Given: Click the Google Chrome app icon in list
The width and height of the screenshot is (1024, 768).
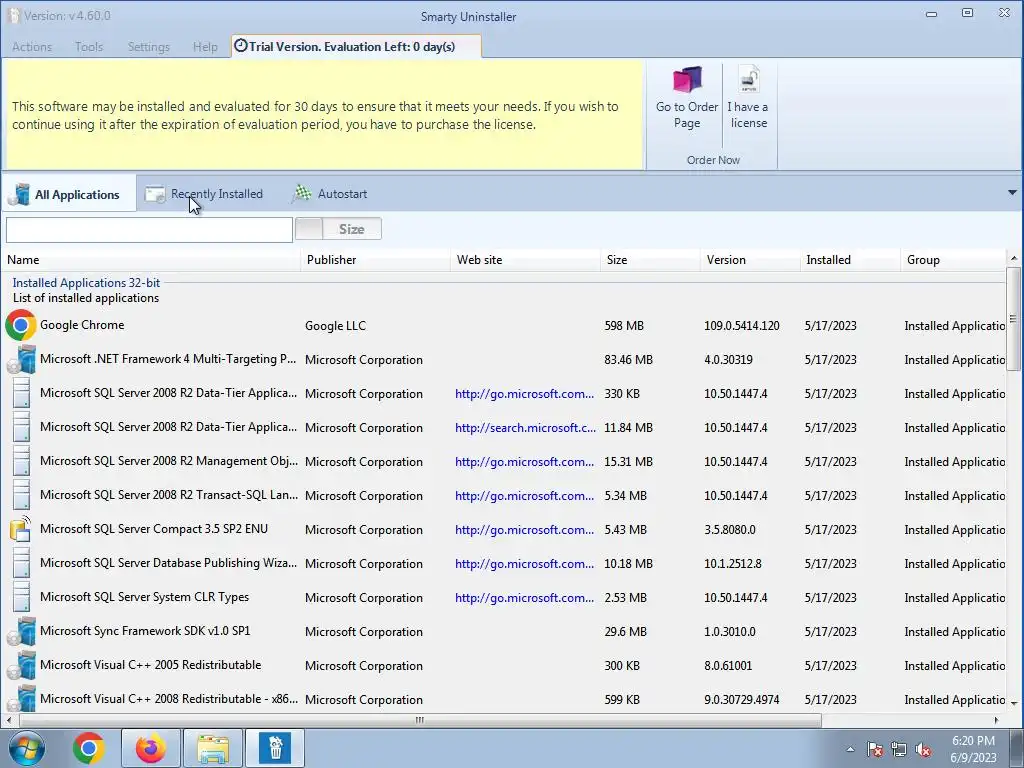Looking at the screenshot, I should pyautogui.click(x=21, y=325).
